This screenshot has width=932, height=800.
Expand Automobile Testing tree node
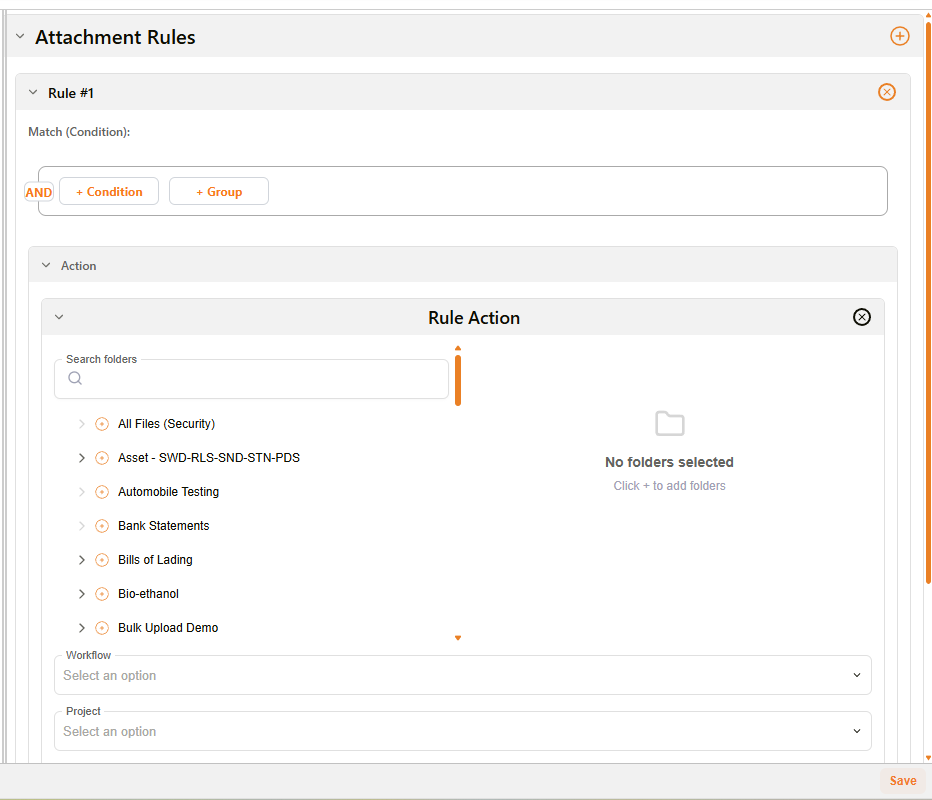pos(81,492)
